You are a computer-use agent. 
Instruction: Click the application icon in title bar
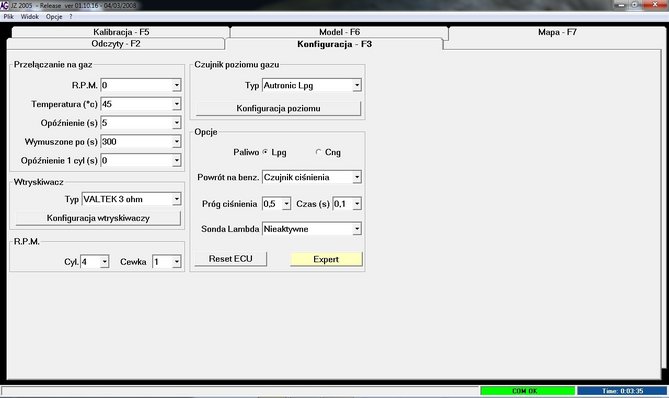click(x=4, y=5)
